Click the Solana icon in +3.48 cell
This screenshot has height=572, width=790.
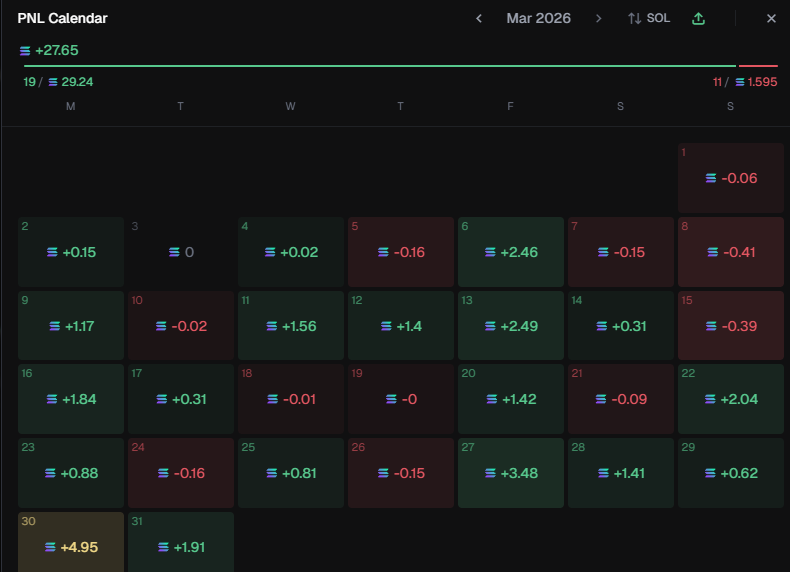pos(490,473)
